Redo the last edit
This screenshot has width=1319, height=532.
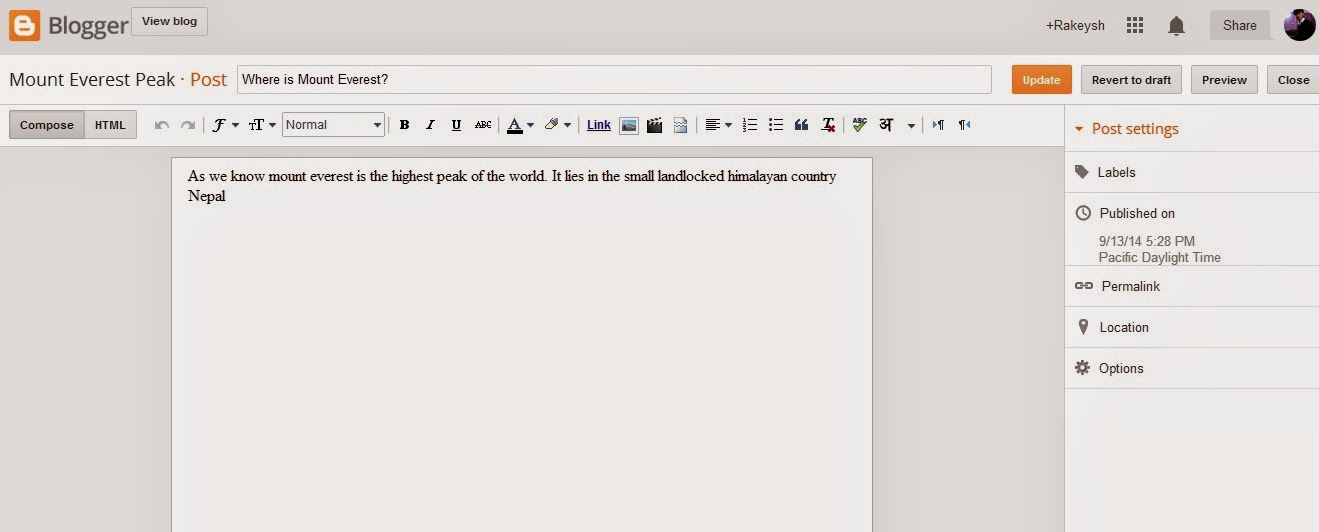[x=187, y=125]
